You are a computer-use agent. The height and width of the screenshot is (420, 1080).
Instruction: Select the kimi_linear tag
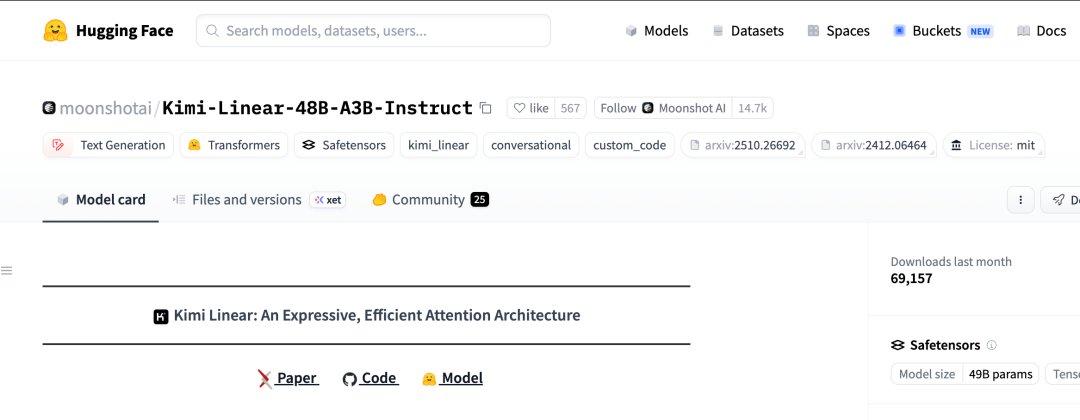coord(438,145)
